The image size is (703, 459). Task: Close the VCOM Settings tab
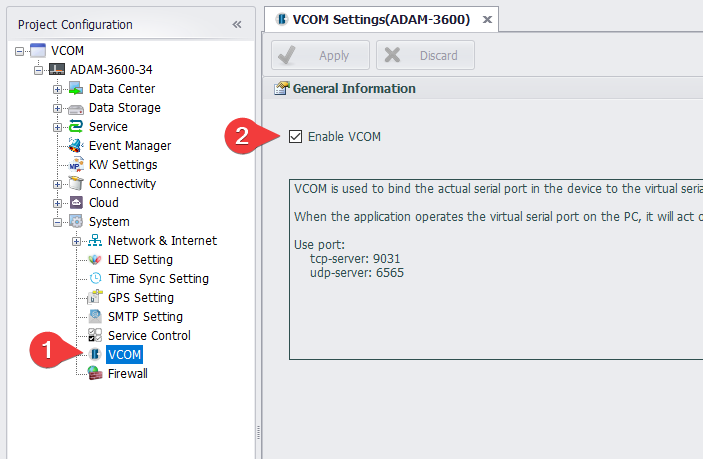(487, 19)
